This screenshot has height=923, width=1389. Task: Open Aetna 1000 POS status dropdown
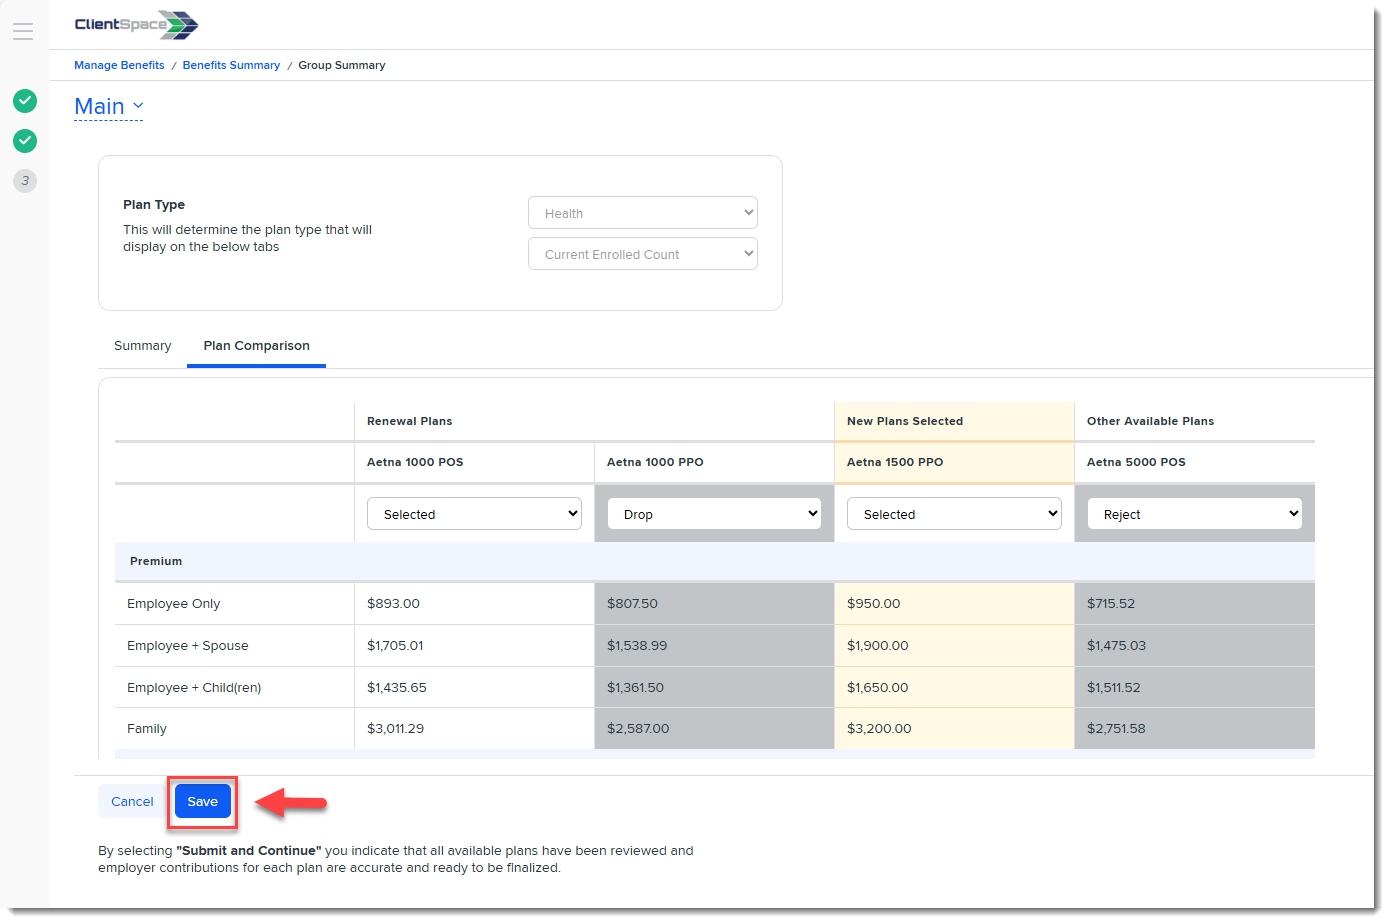pos(475,514)
